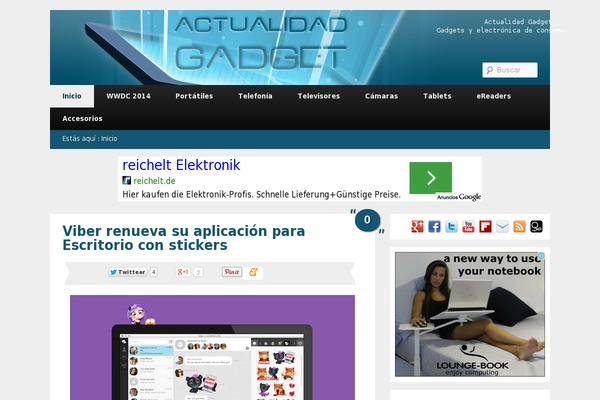600x400 pixels.
Task: Click the Viber desktop article image
Action: pyautogui.click(x=212, y=348)
